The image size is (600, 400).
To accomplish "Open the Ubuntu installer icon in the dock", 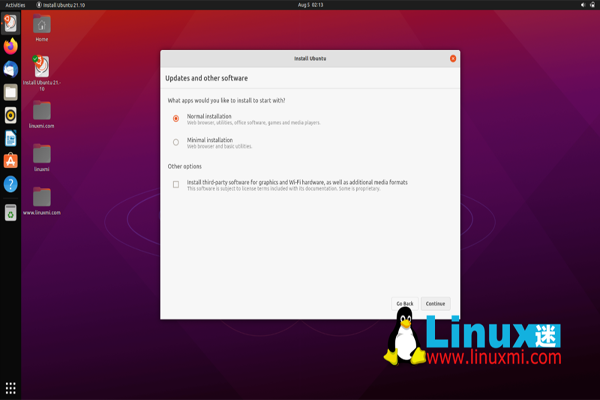I will click(10, 24).
